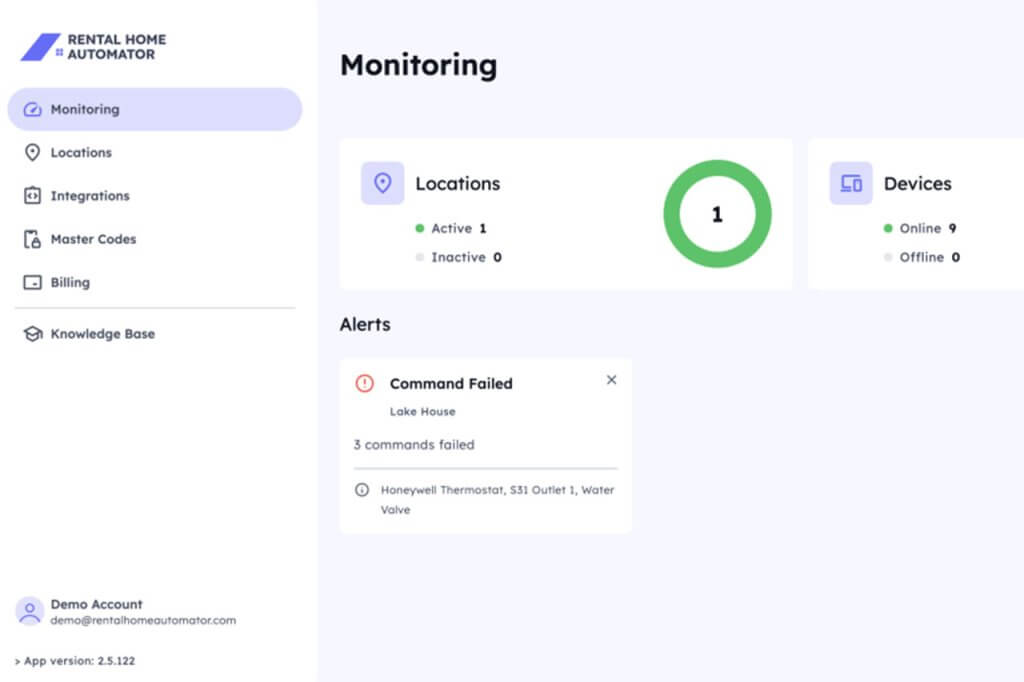
Task: Go to the Billing section
Action: [70, 283]
